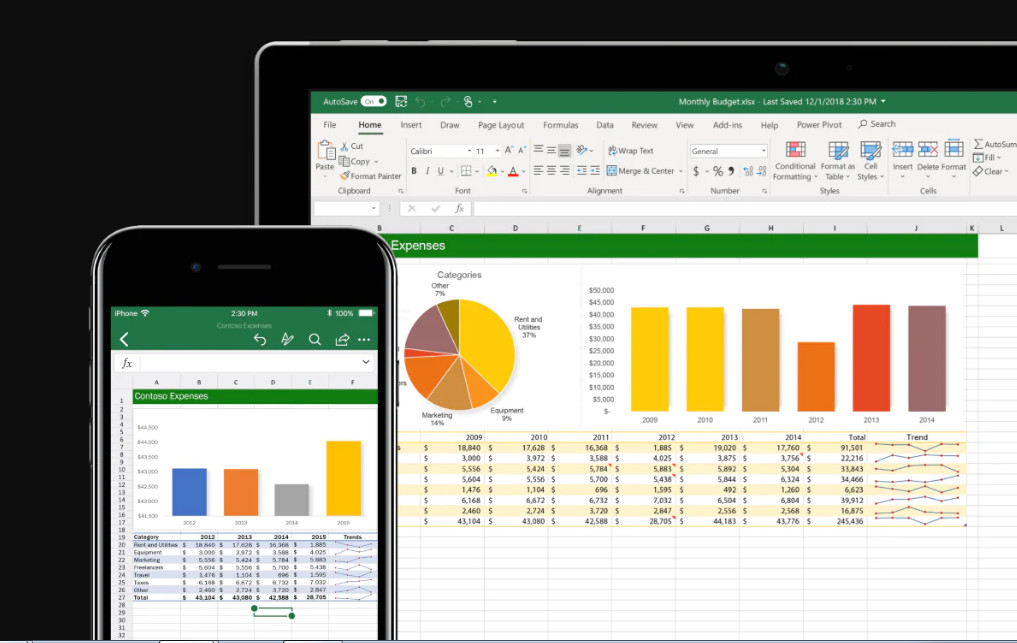Screen dimensions: 1017x643
Task: Click the Wrap Text button
Action: [x=630, y=151]
